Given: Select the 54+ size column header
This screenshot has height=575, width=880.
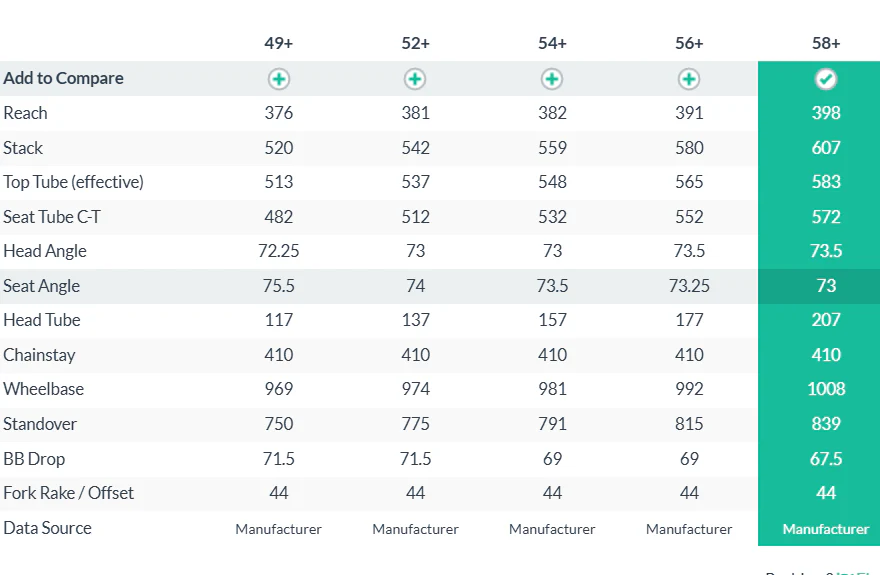Looking at the screenshot, I should pos(552,43).
